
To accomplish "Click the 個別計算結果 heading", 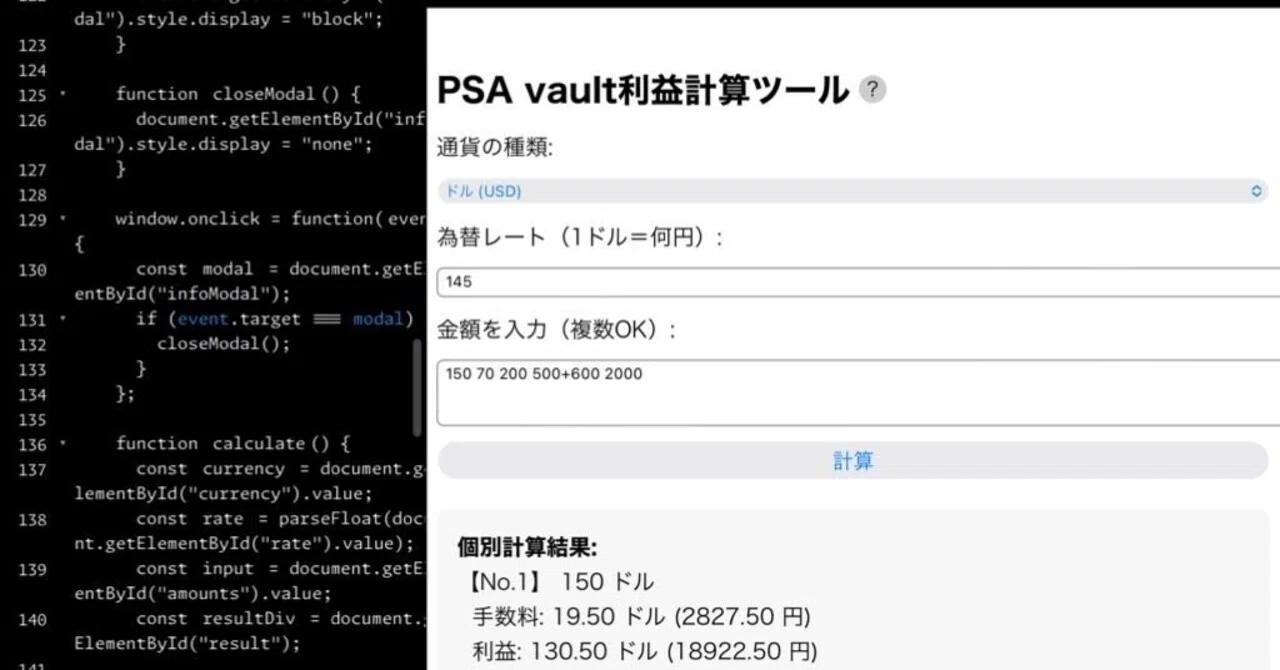I will 527,548.
